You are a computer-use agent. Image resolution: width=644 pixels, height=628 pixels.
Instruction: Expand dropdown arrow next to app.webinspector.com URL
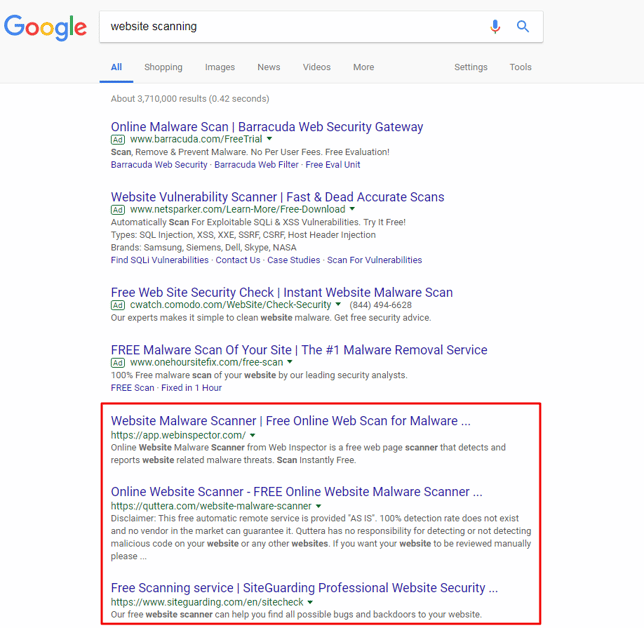(253, 435)
